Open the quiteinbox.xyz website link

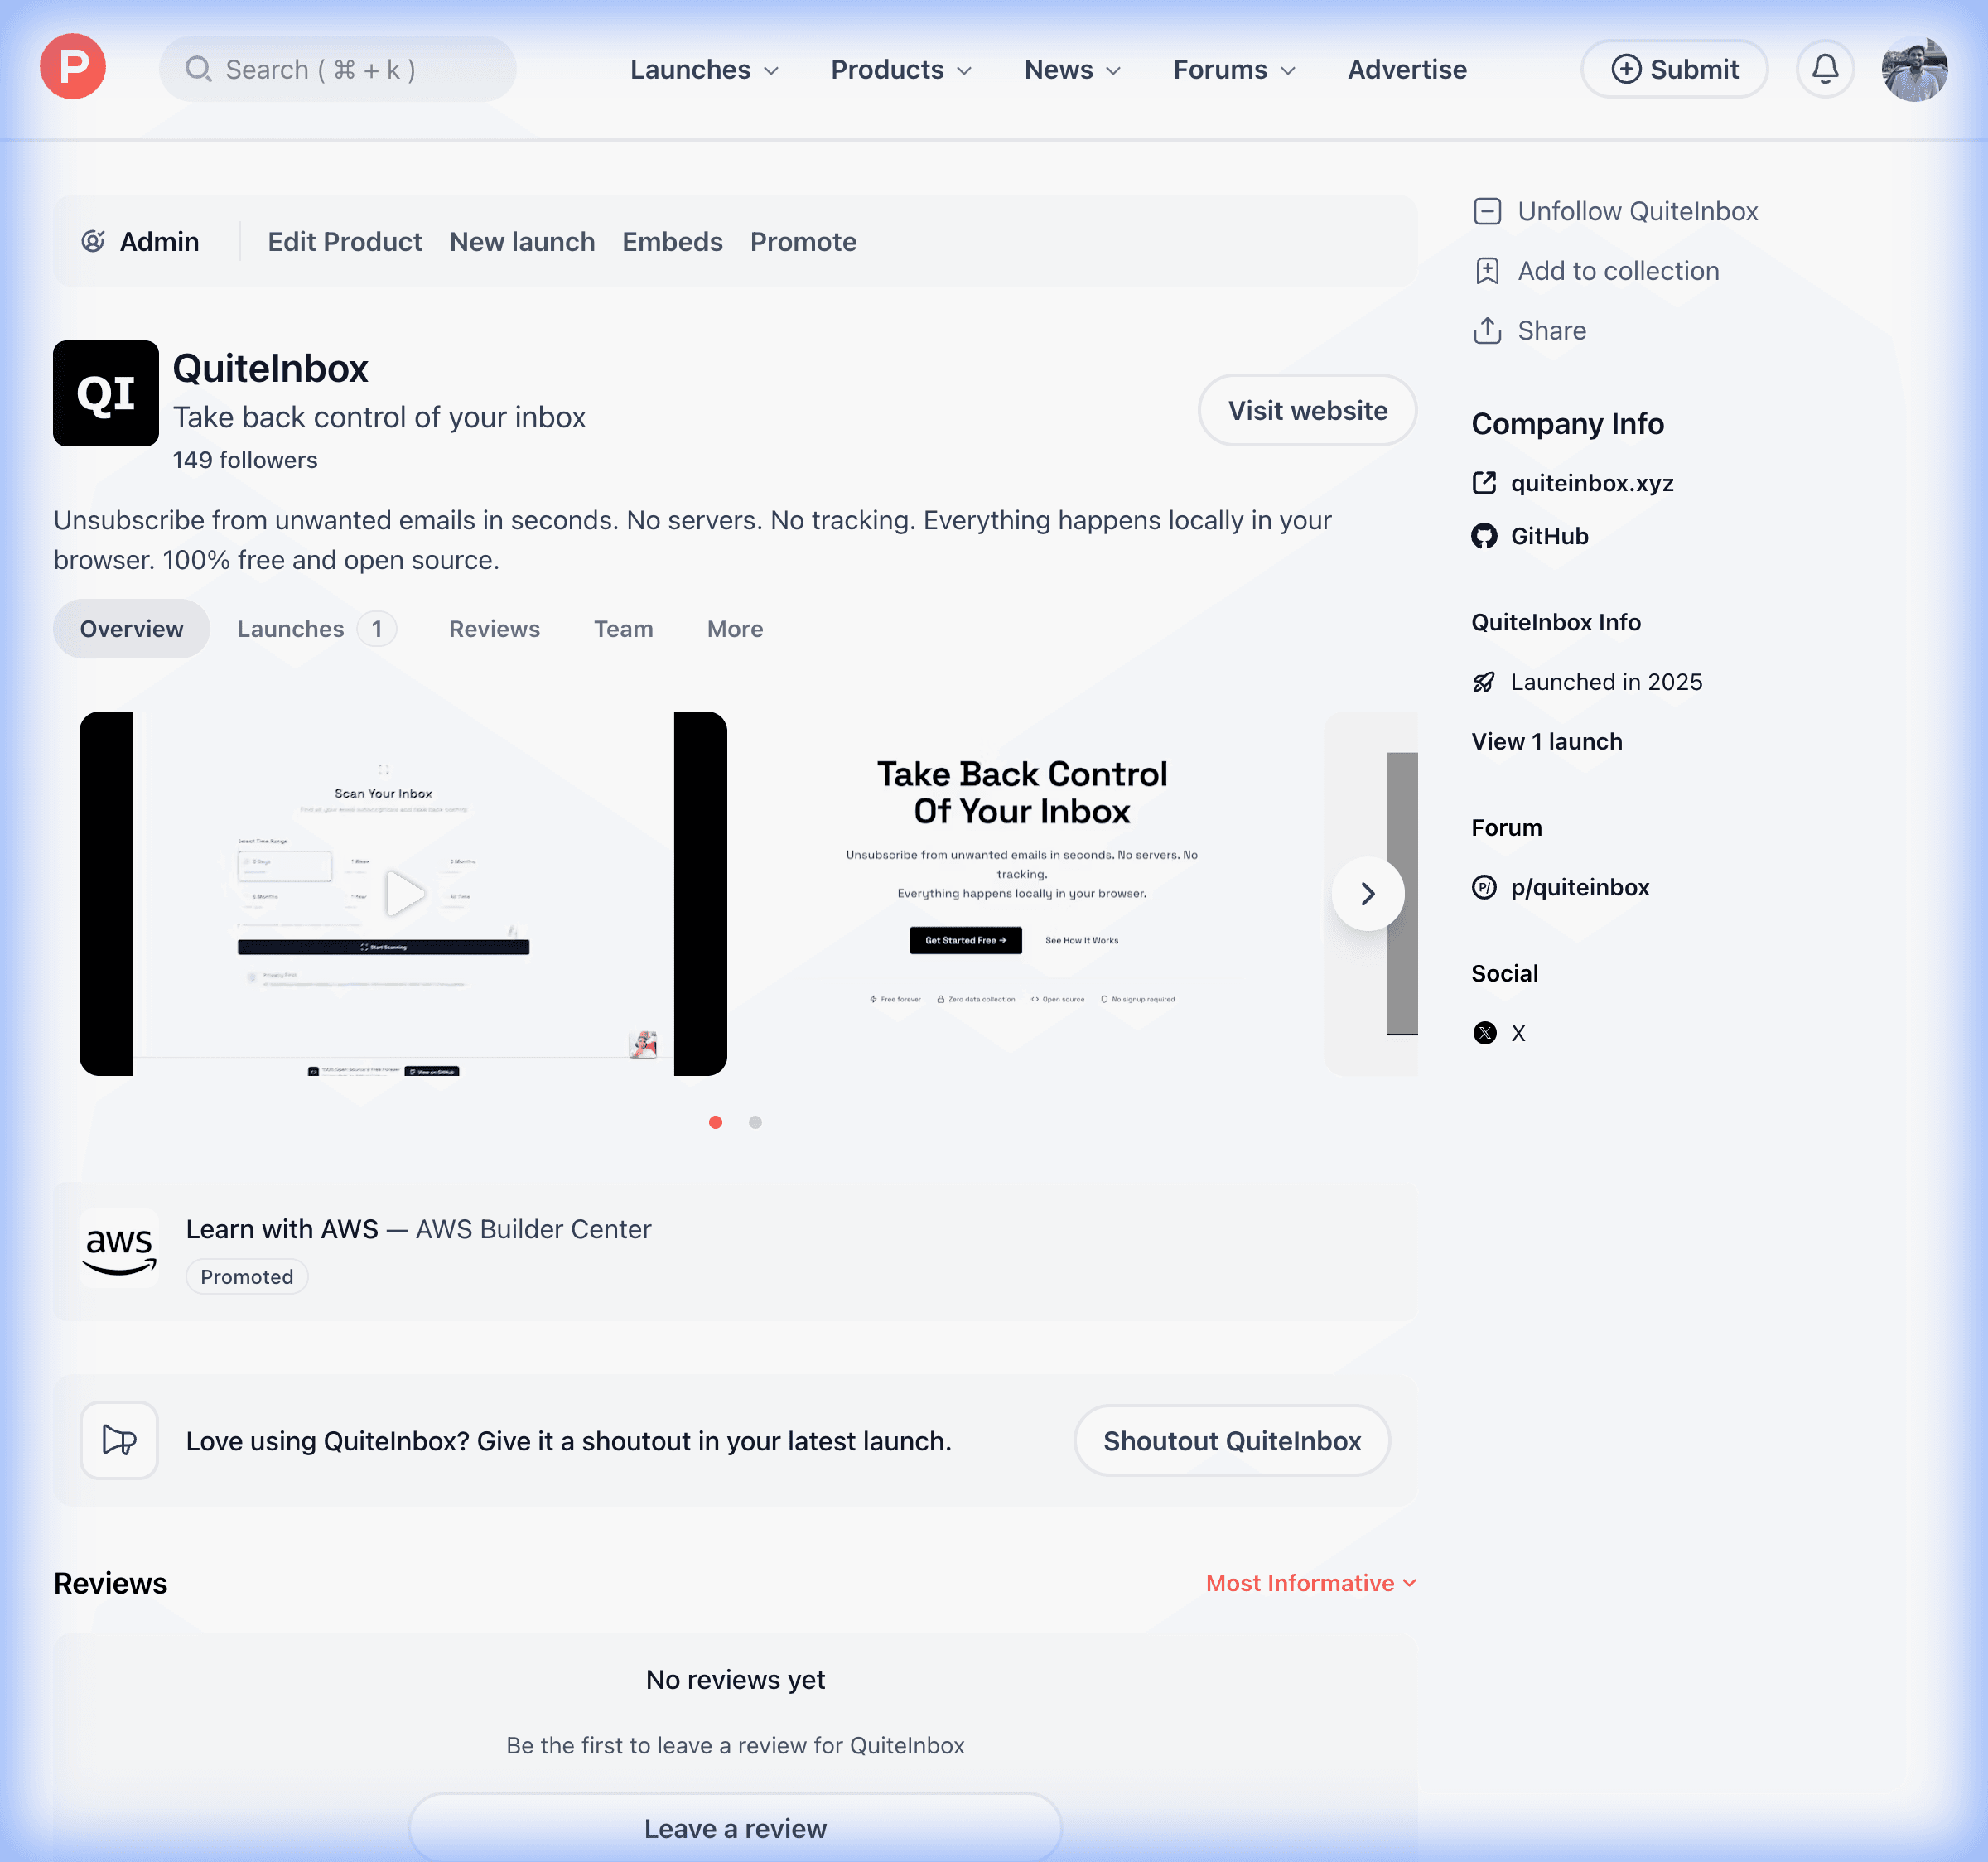pyautogui.click(x=1591, y=483)
